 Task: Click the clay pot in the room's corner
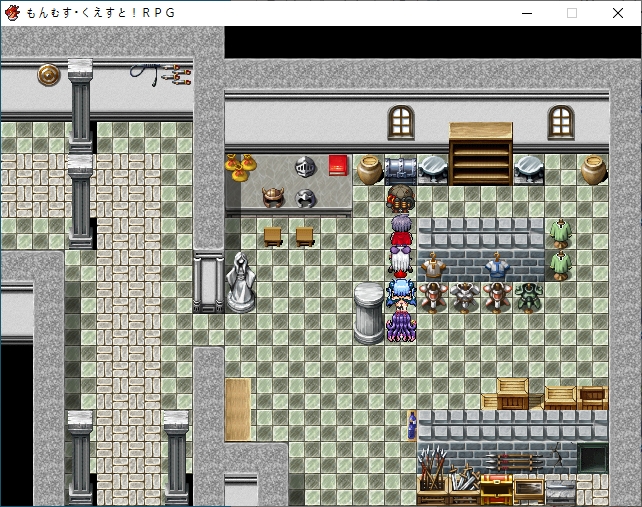click(593, 170)
